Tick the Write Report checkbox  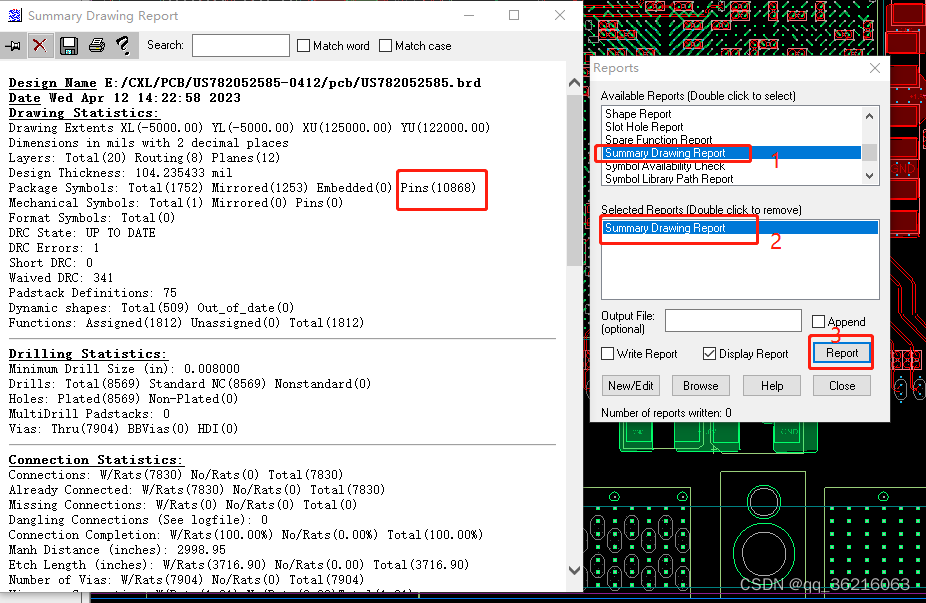[x=607, y=354]
